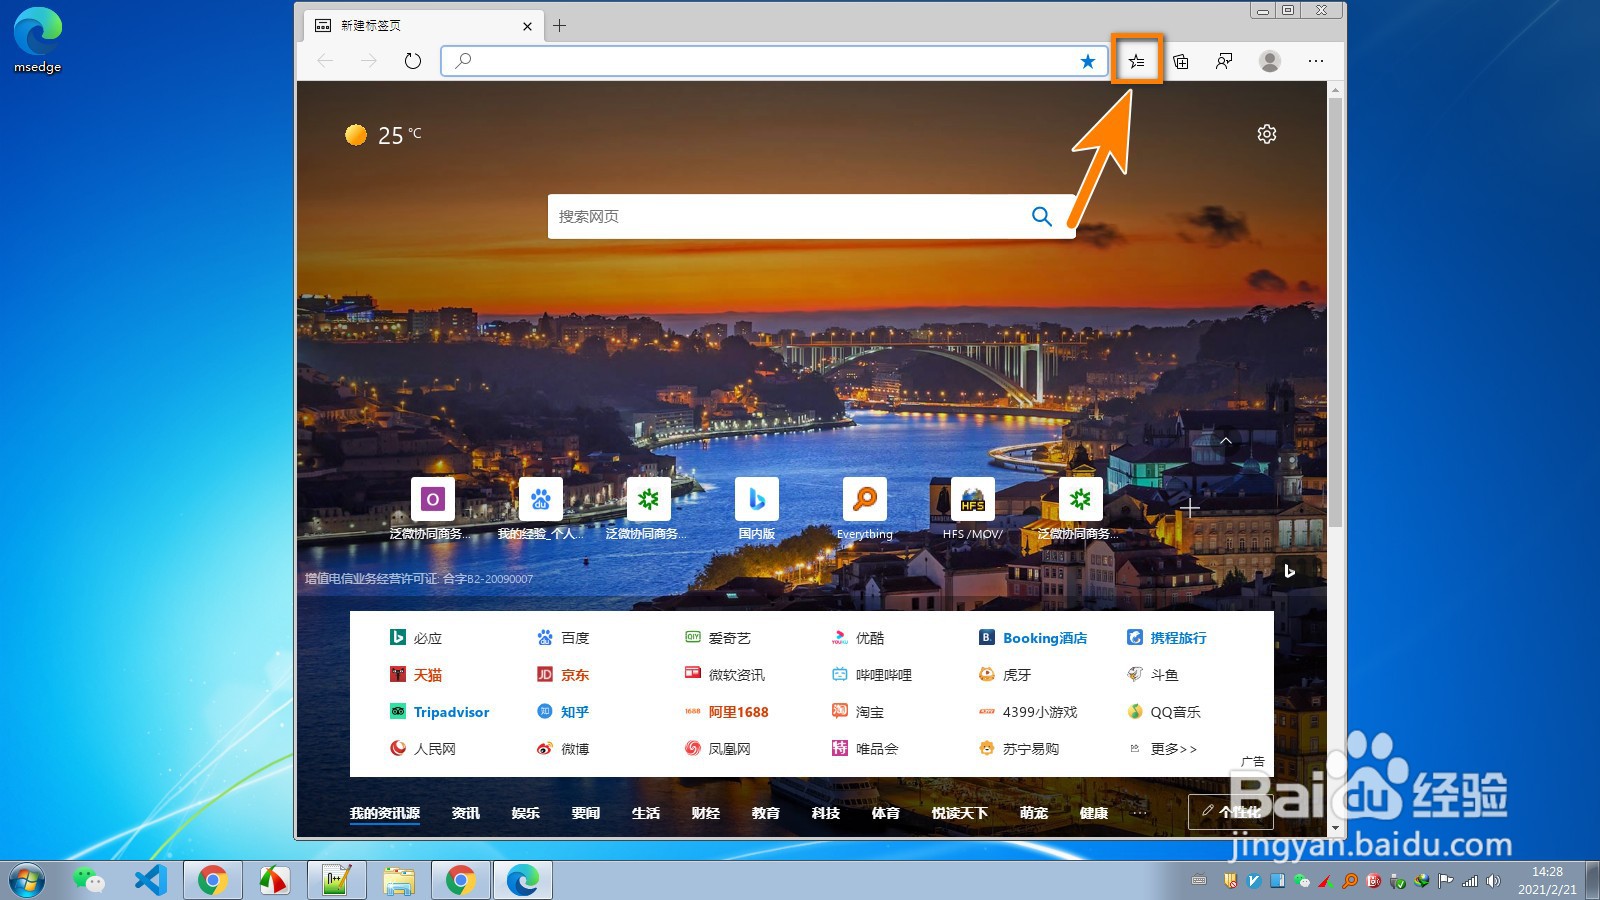Open the 必应 link
This screenshot has width=1600, height=900.
pyautogui.click(x=416, y=638)
